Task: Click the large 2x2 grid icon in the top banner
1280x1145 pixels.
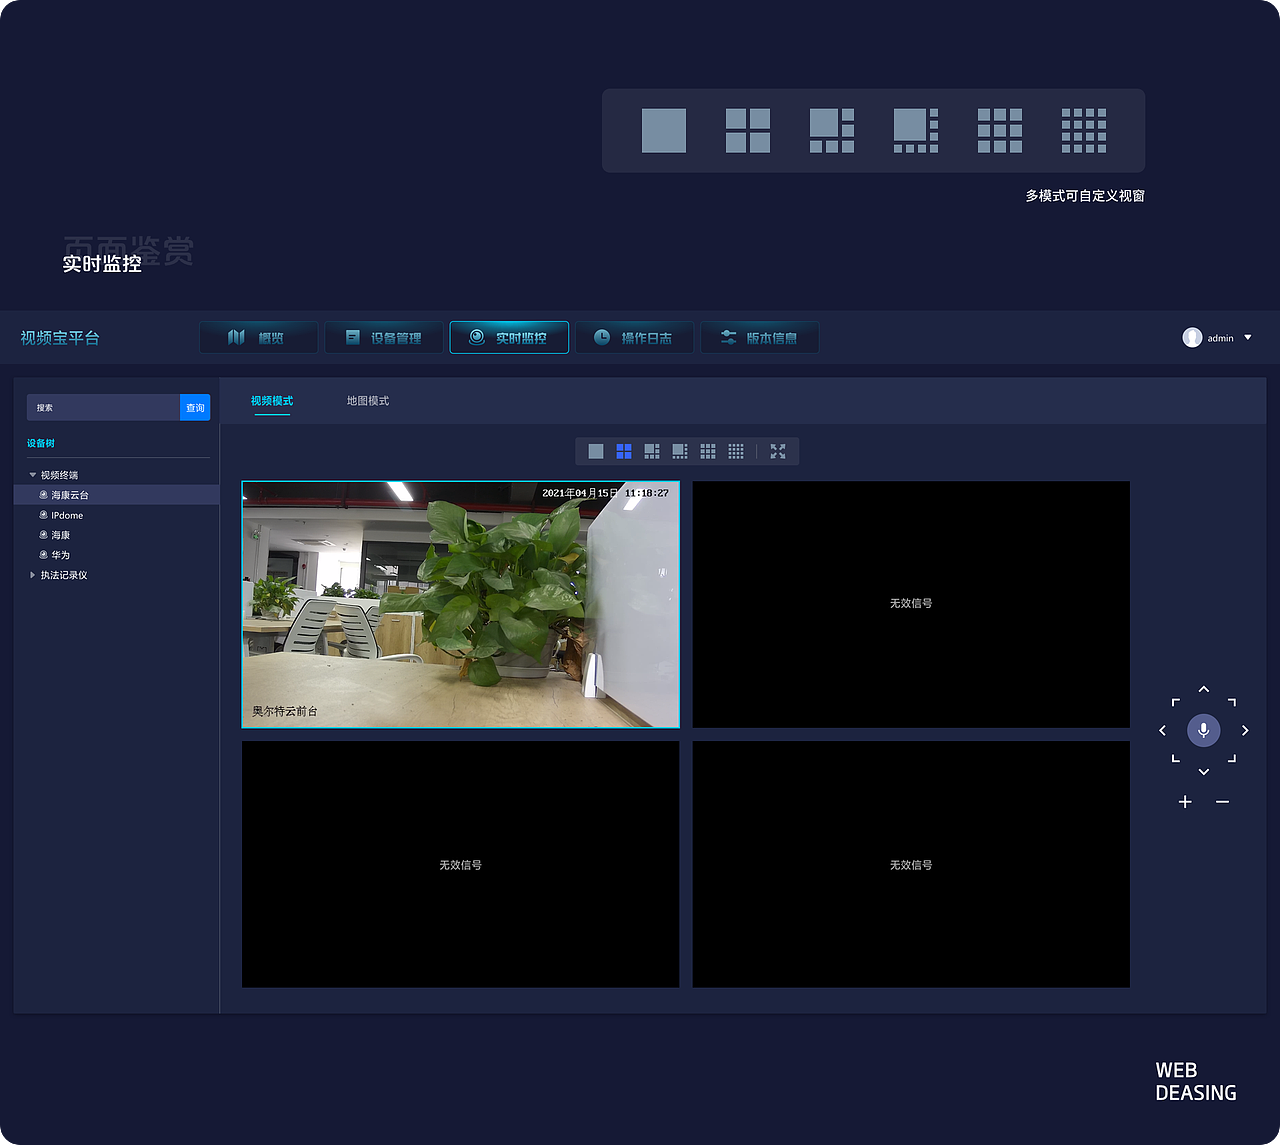Action: point(748,131)
